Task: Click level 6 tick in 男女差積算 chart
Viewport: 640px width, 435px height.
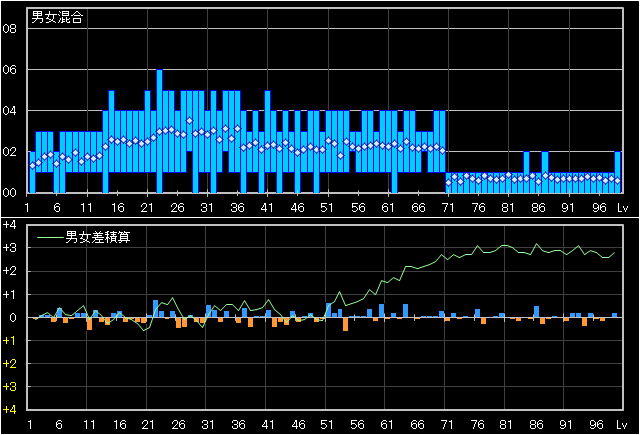Action: pos(59,425)
